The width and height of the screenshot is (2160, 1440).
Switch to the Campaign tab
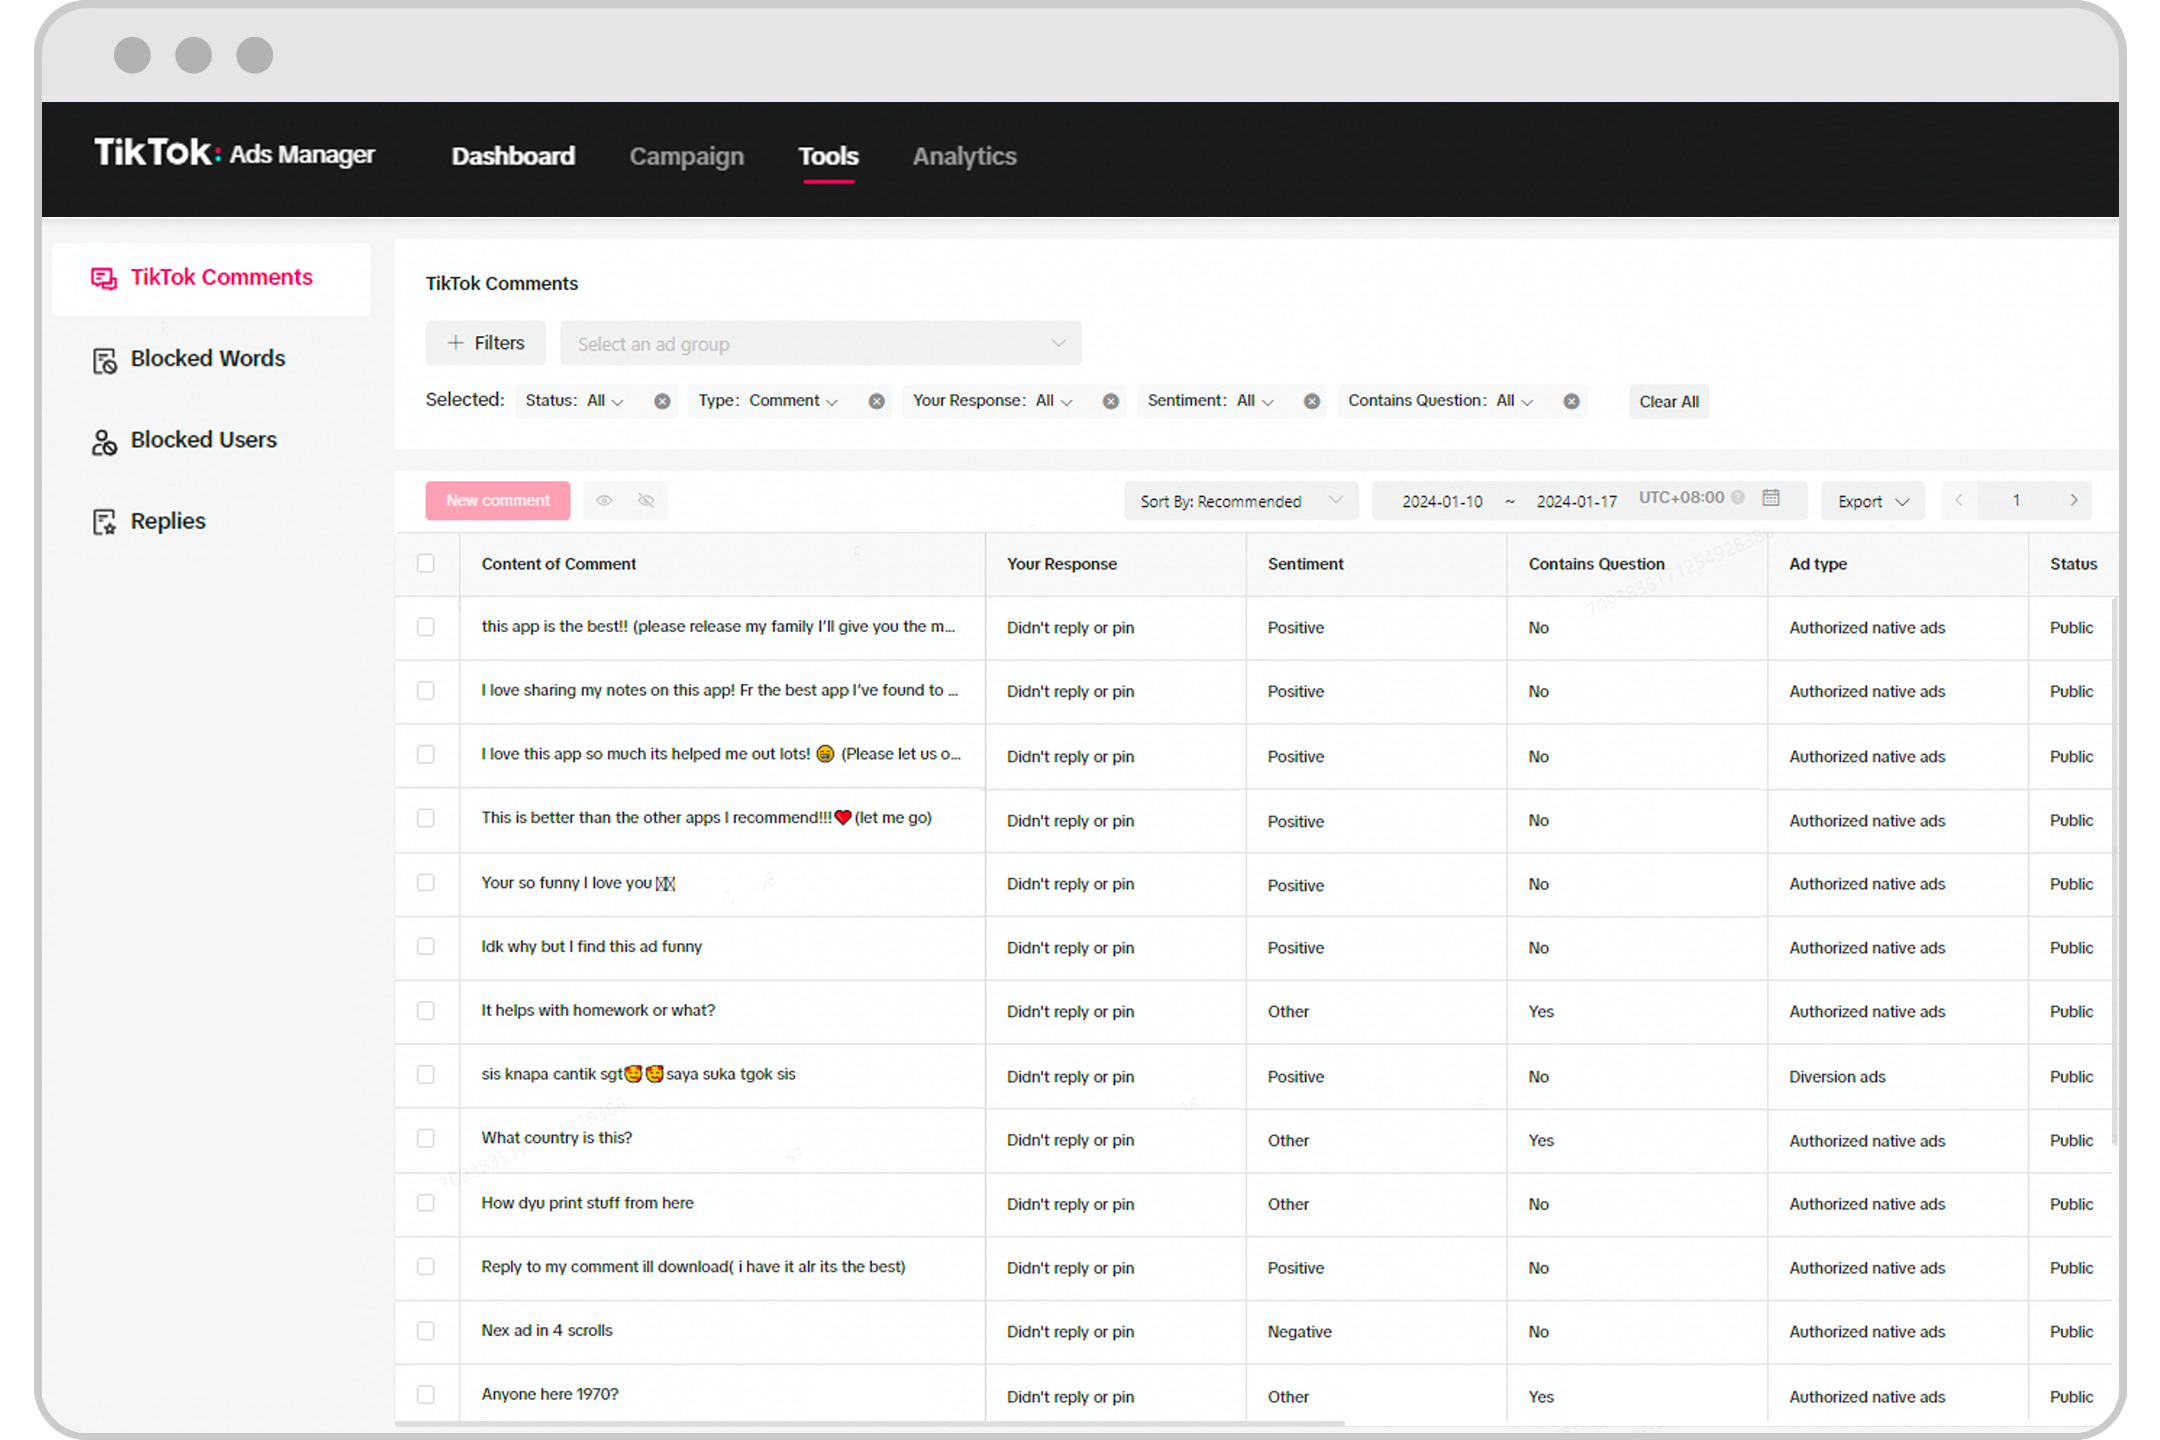(686, 156)
